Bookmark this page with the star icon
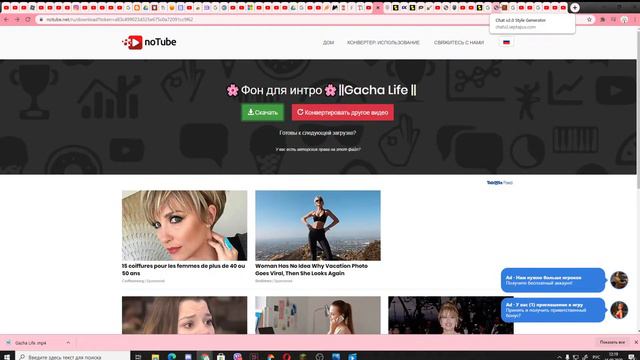 (x=589, y=19)
